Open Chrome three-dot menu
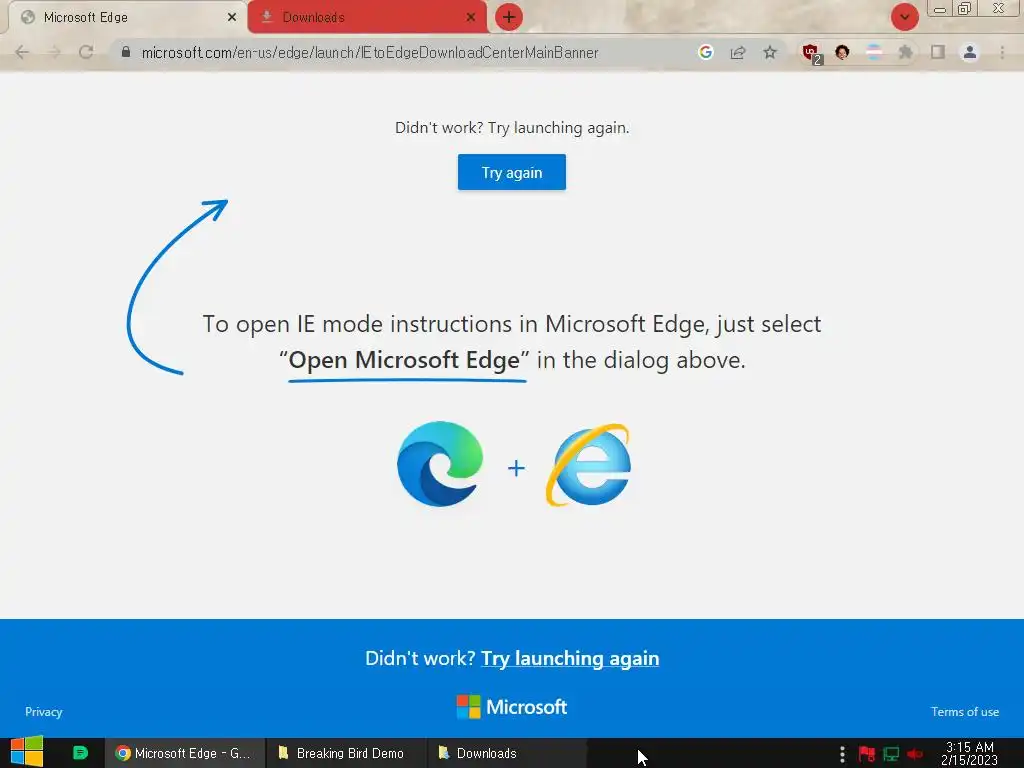The width and height of the screenshot is (1024, 768). [x=1002, y=52]
